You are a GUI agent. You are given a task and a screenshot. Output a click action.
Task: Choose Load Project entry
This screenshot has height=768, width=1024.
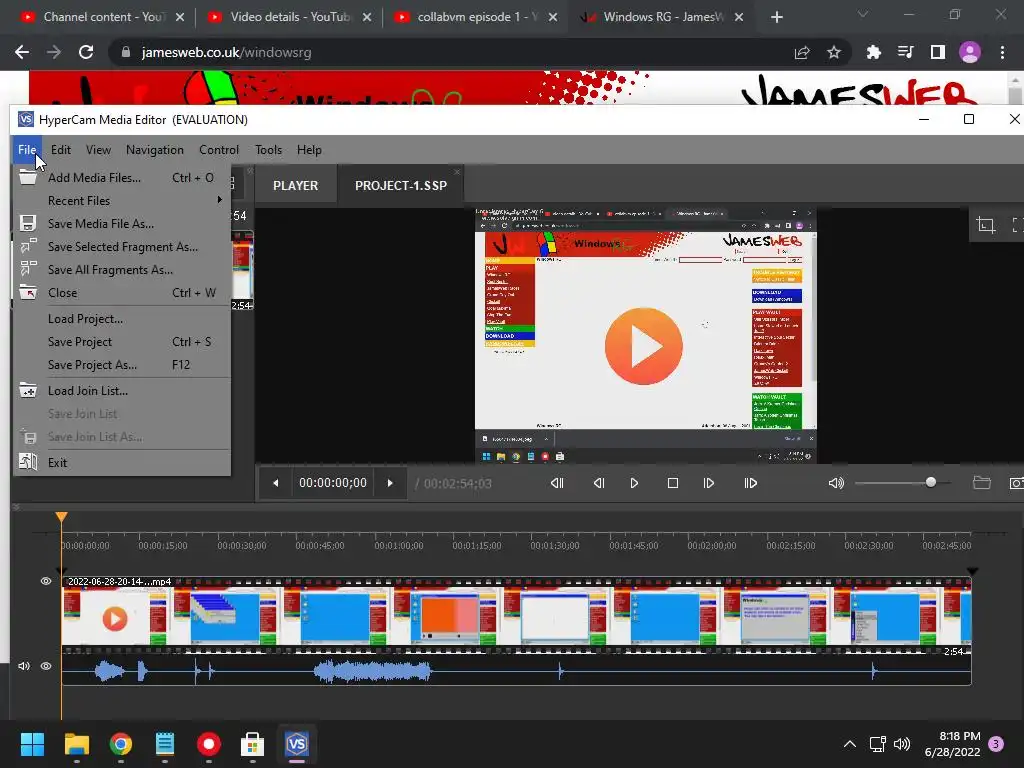pyautogui.click(x=122, y=319)
